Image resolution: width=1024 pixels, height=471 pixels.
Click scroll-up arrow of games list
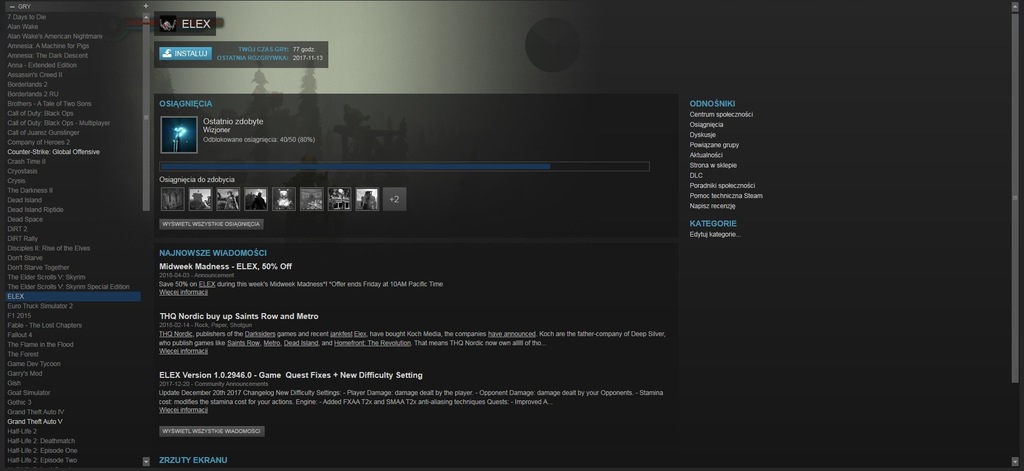click(146, 18)
